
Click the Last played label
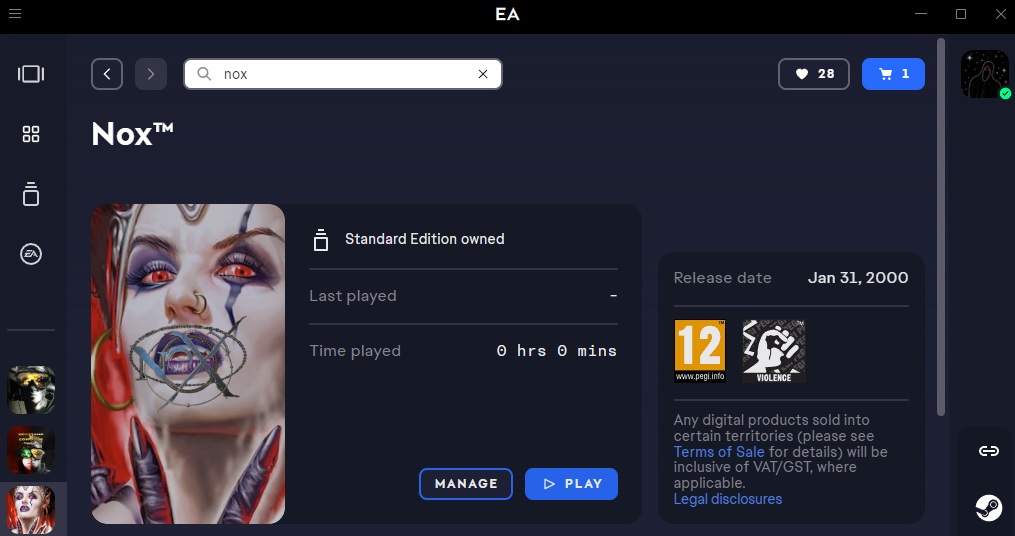[x=353, y=296]
